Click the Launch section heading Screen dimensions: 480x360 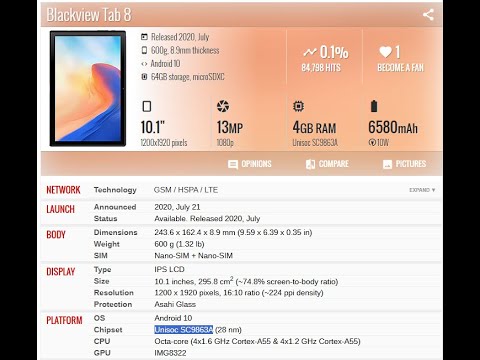click(x=60, y=209)
